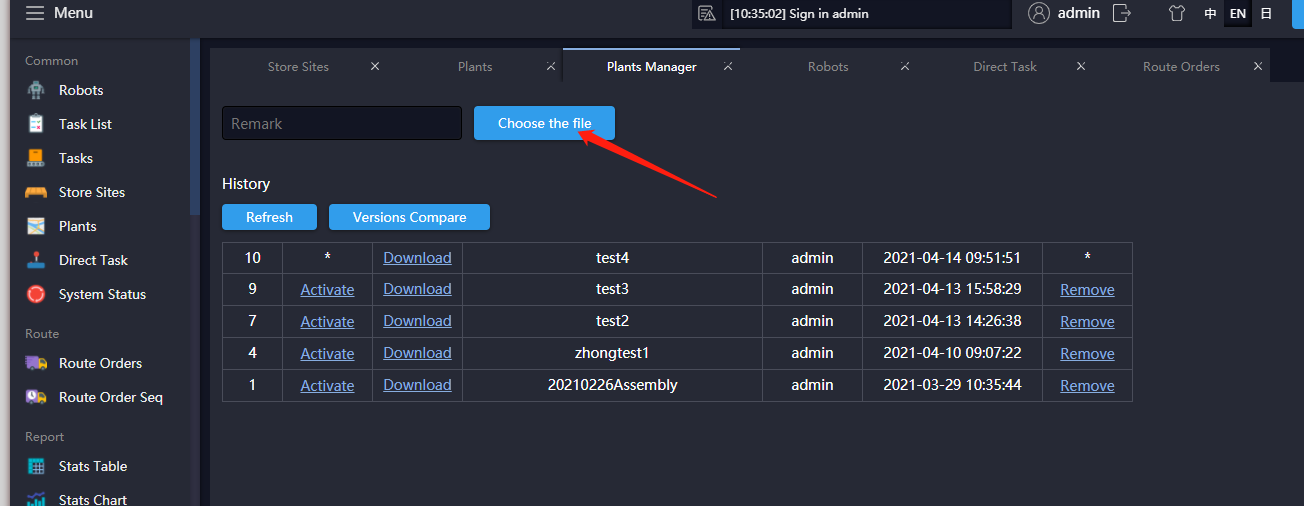Close the Robots tab
This screenshot has height=506, width=1304.
click(904, 66)
